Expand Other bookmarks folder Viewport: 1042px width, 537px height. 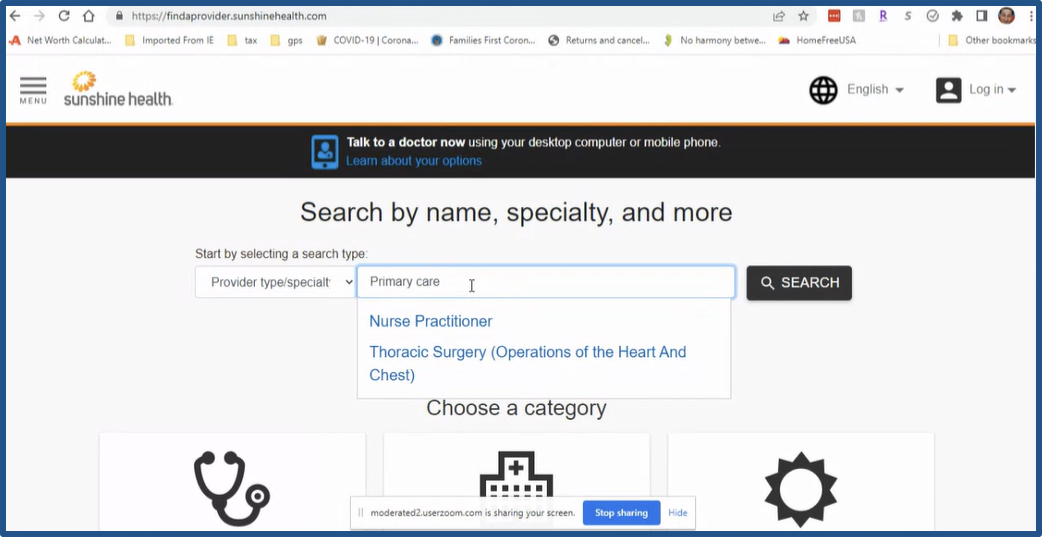click(991, 40)
